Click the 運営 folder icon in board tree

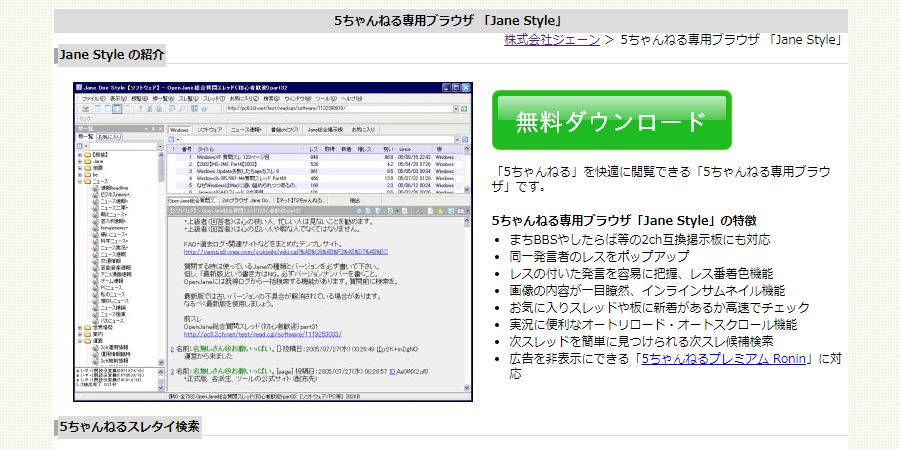click(x=87, y=341)
